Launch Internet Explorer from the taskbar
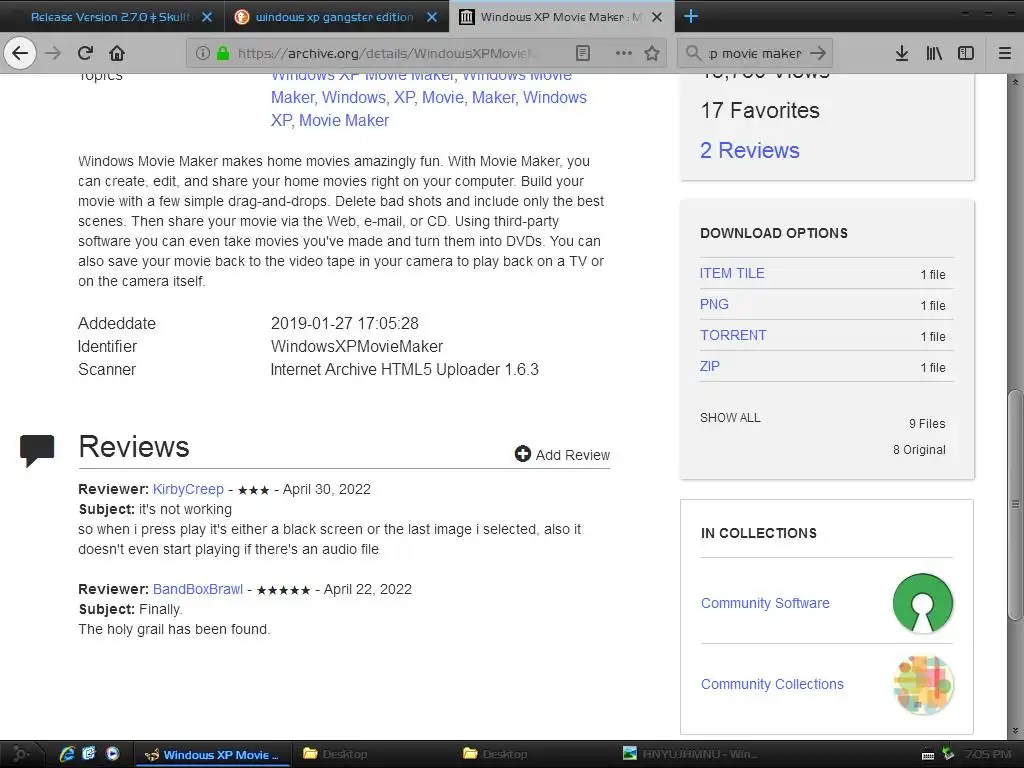 coord(67,754)
